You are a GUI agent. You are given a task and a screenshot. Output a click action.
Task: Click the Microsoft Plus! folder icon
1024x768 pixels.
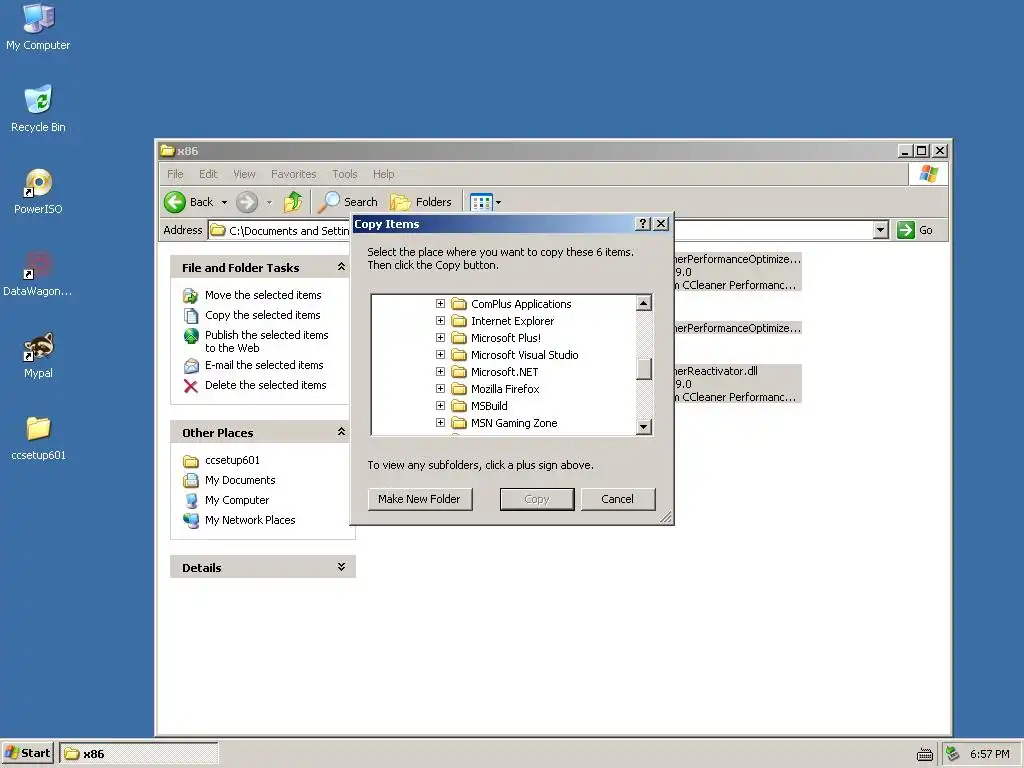(459, 338)
